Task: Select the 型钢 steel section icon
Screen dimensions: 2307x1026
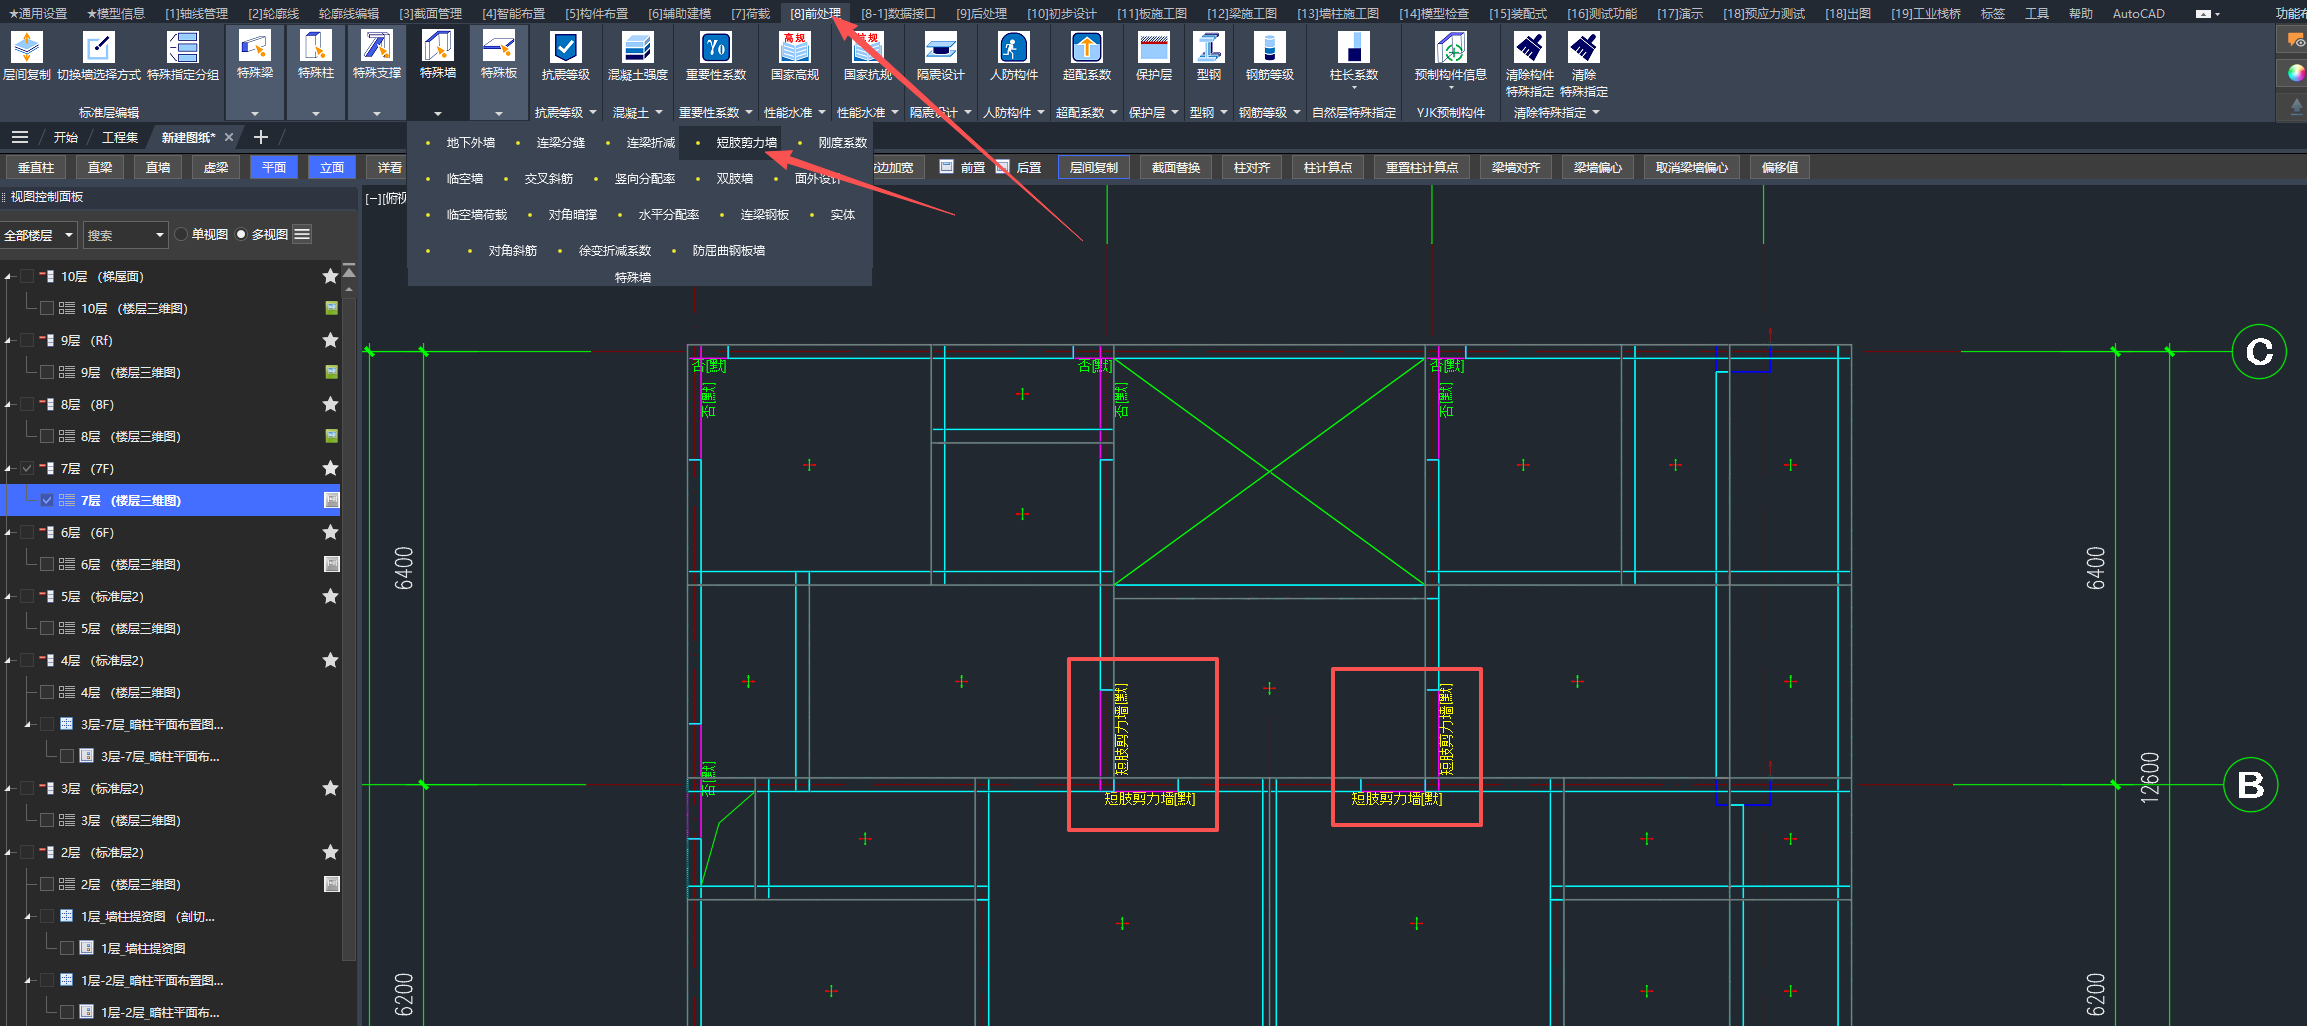Action: (1209, 47)
